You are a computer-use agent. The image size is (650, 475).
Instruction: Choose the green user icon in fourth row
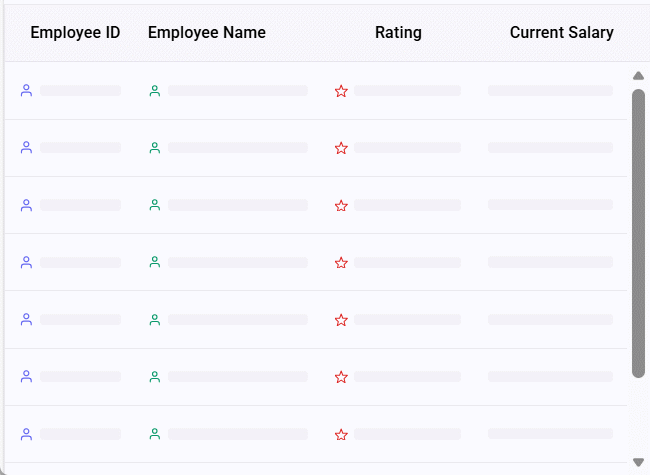155,262
